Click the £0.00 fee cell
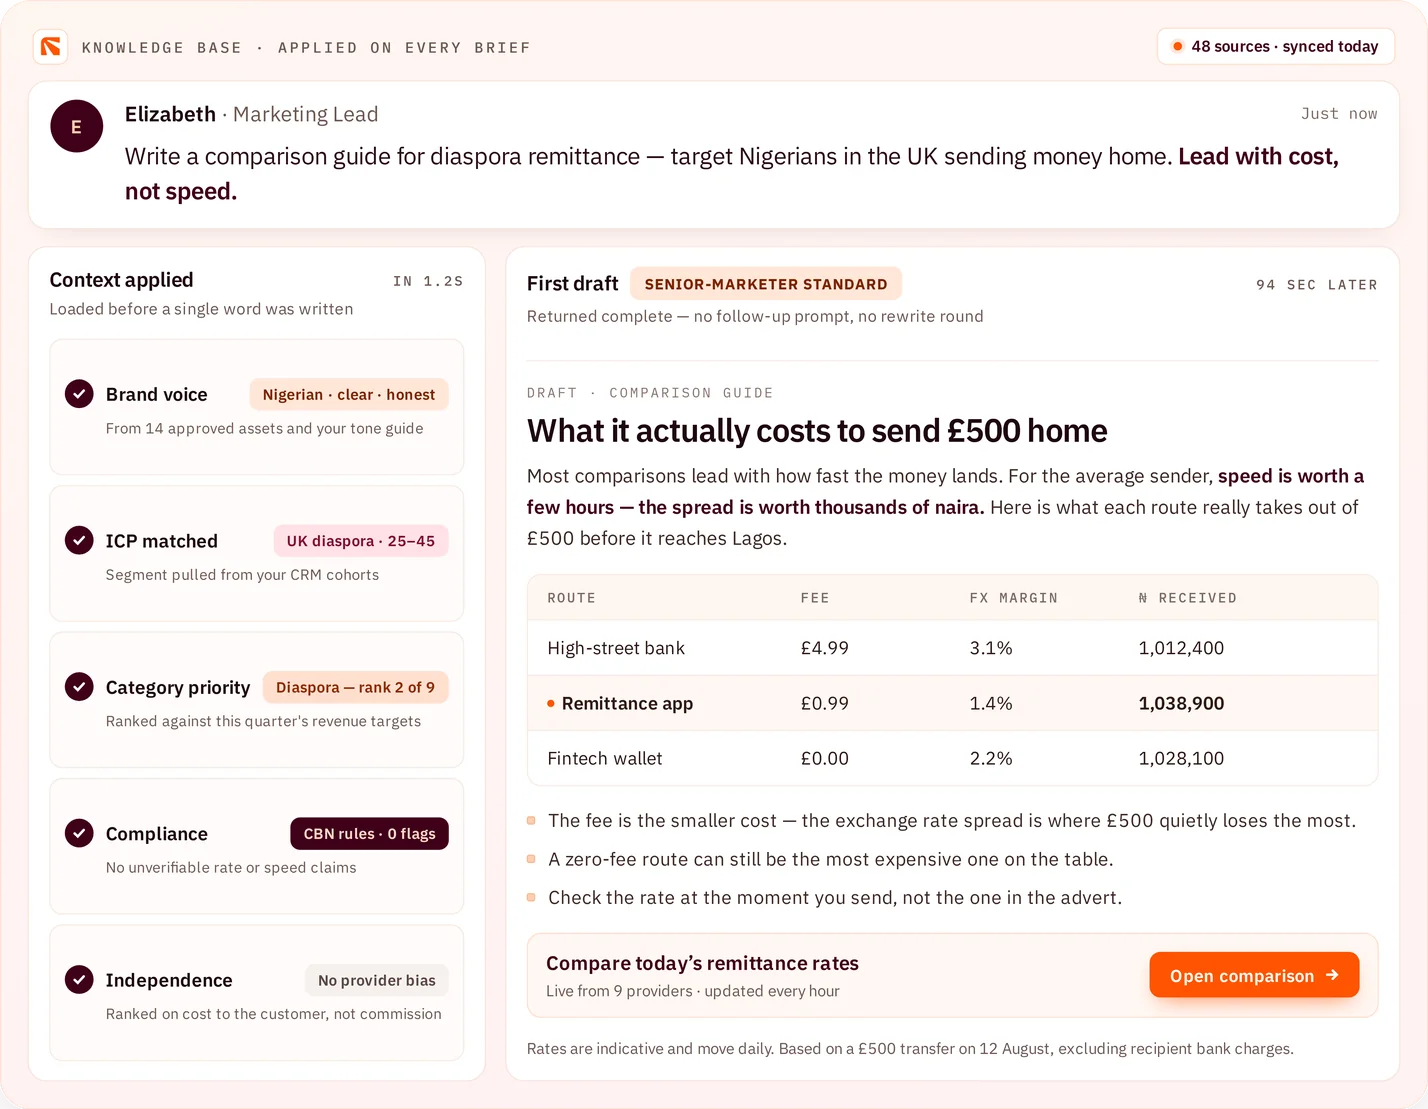 824,759
